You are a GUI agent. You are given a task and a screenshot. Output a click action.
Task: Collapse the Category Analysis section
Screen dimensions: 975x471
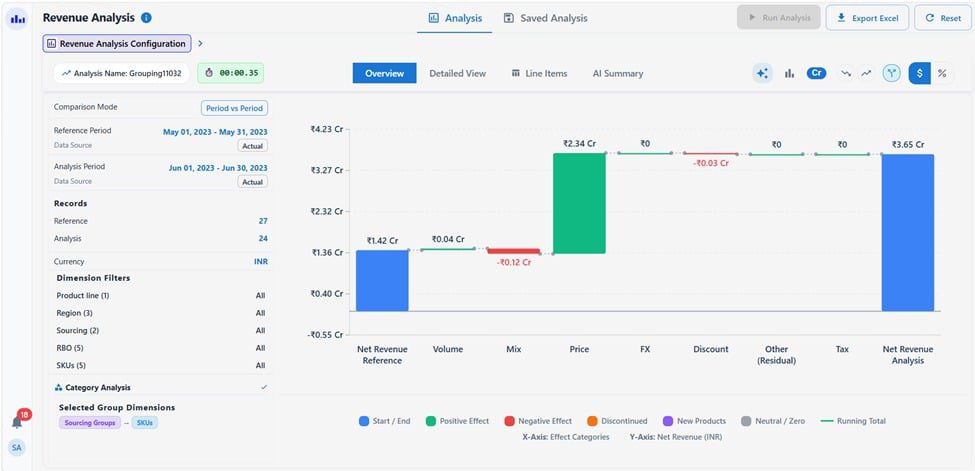[264, 387]
